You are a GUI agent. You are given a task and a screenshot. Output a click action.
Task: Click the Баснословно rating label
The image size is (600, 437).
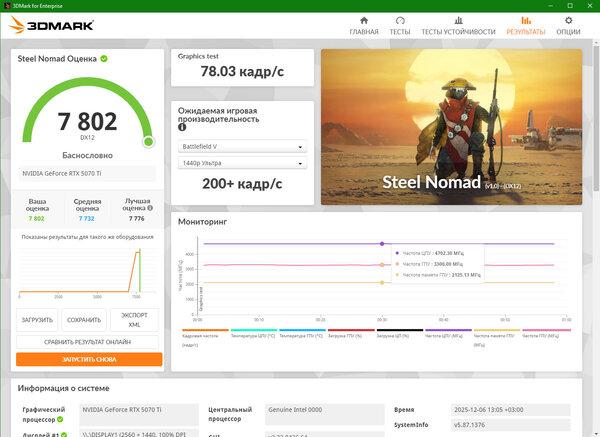pos(87,155)
